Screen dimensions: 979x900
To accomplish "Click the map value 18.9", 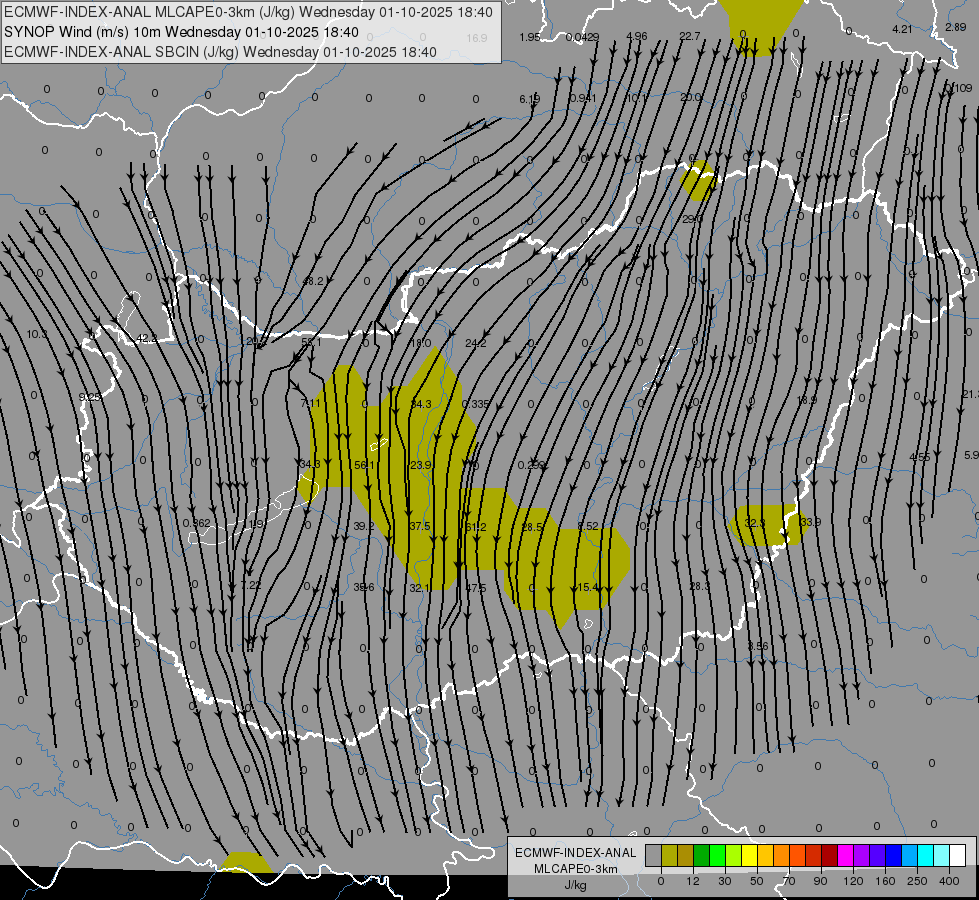I will pyautogui.click(x=807, y=399).
